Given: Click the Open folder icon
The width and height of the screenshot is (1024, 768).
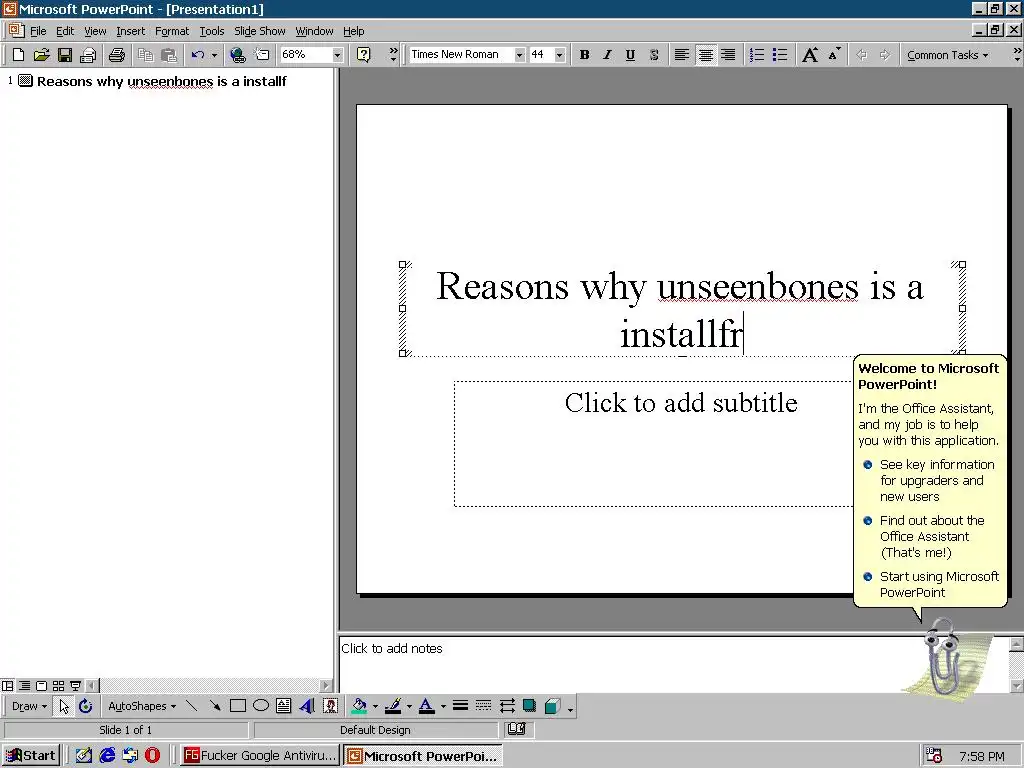Looking at the screenshot, I should (41, 55).
